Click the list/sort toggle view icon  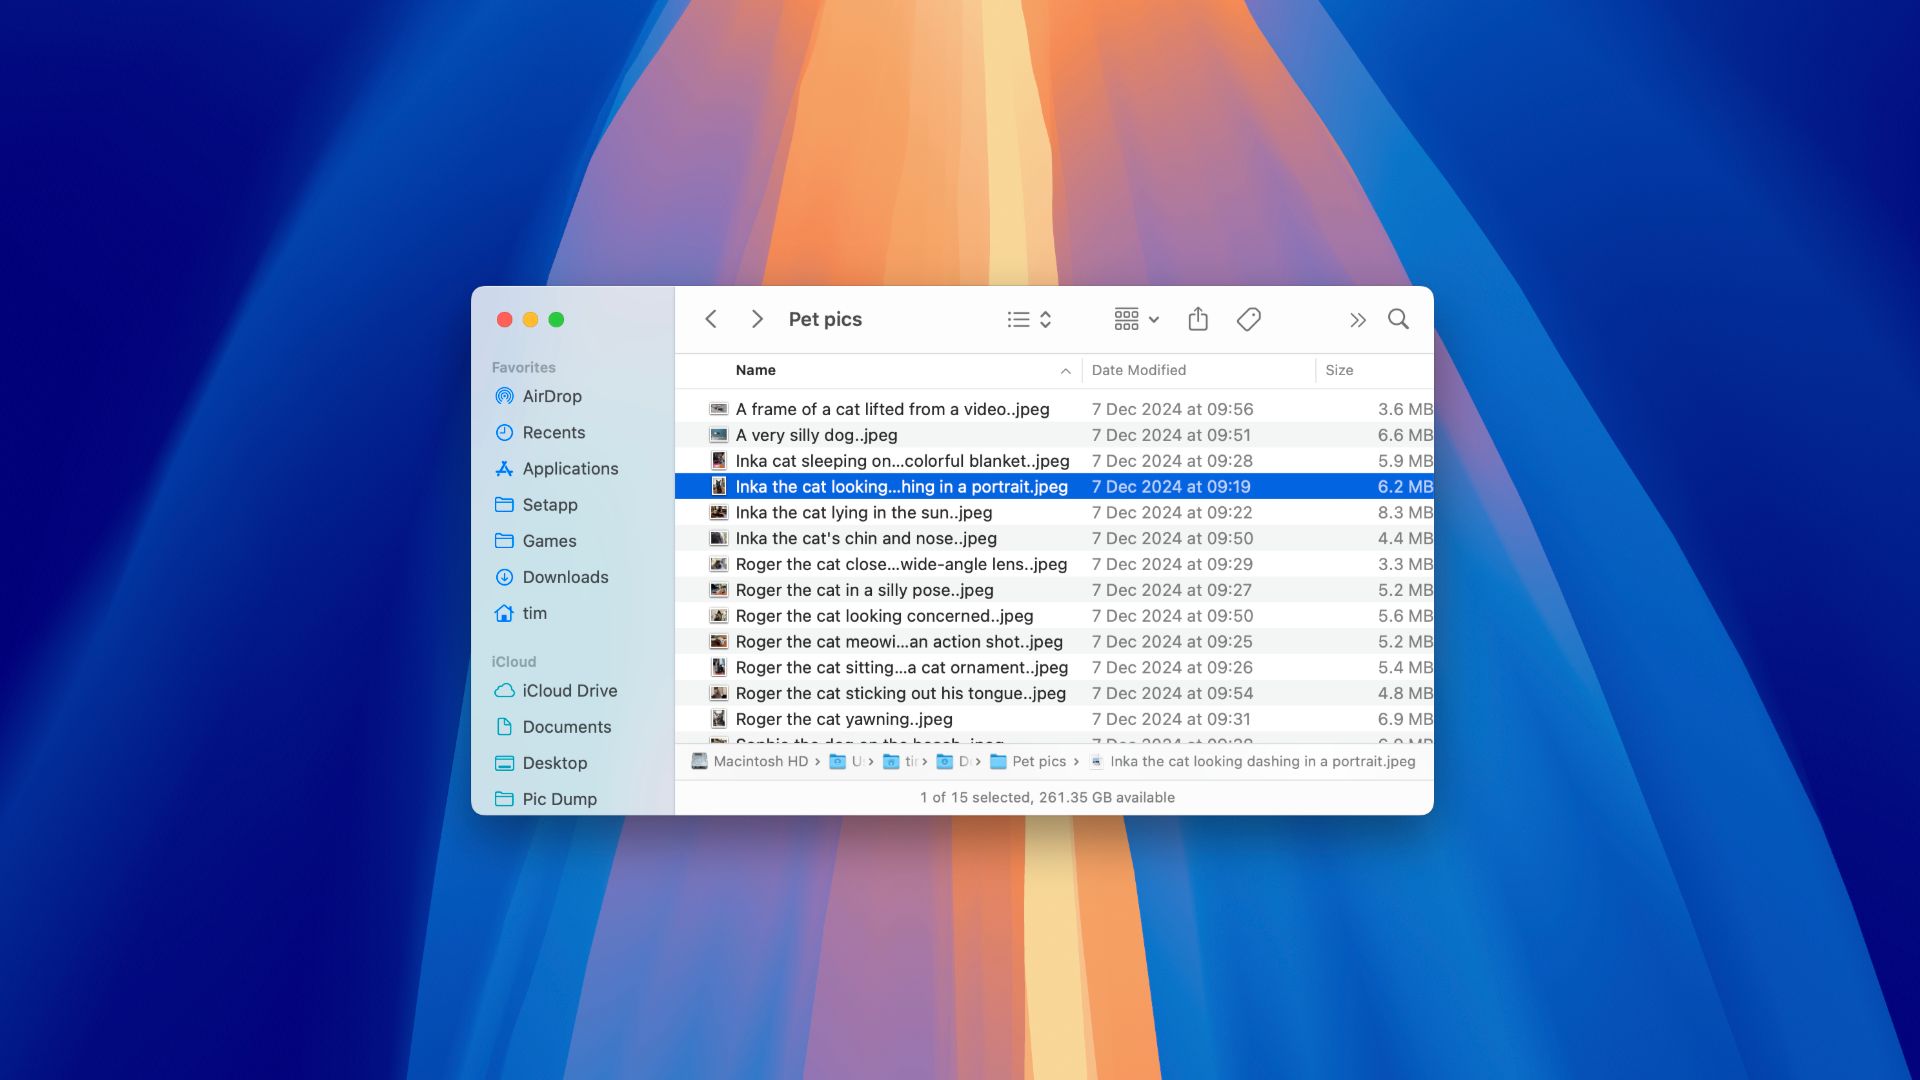tap(1029, 319)
